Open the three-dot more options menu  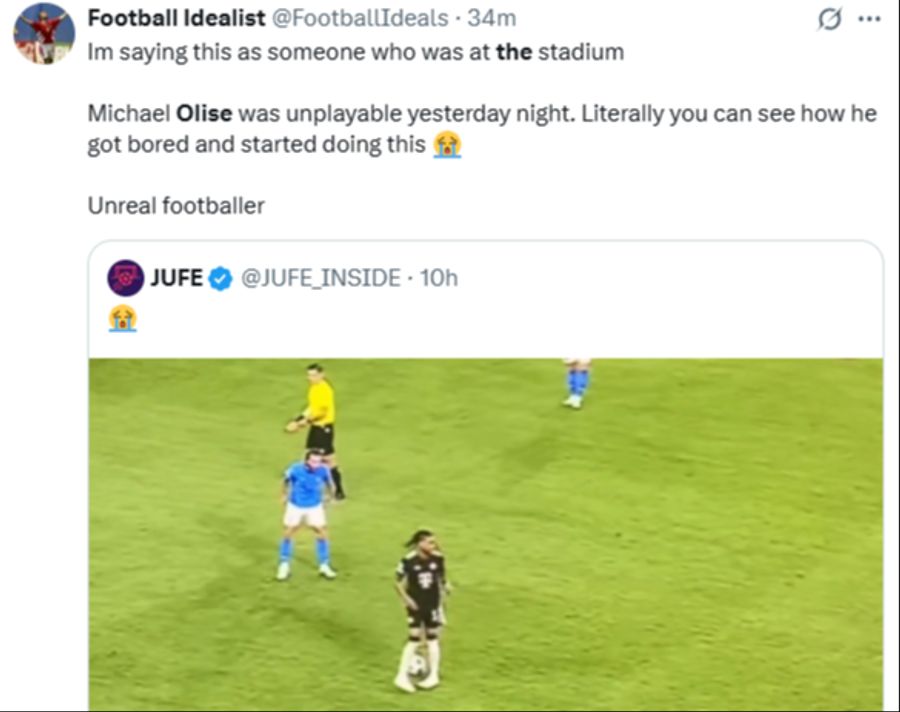[x=869, y=20]
